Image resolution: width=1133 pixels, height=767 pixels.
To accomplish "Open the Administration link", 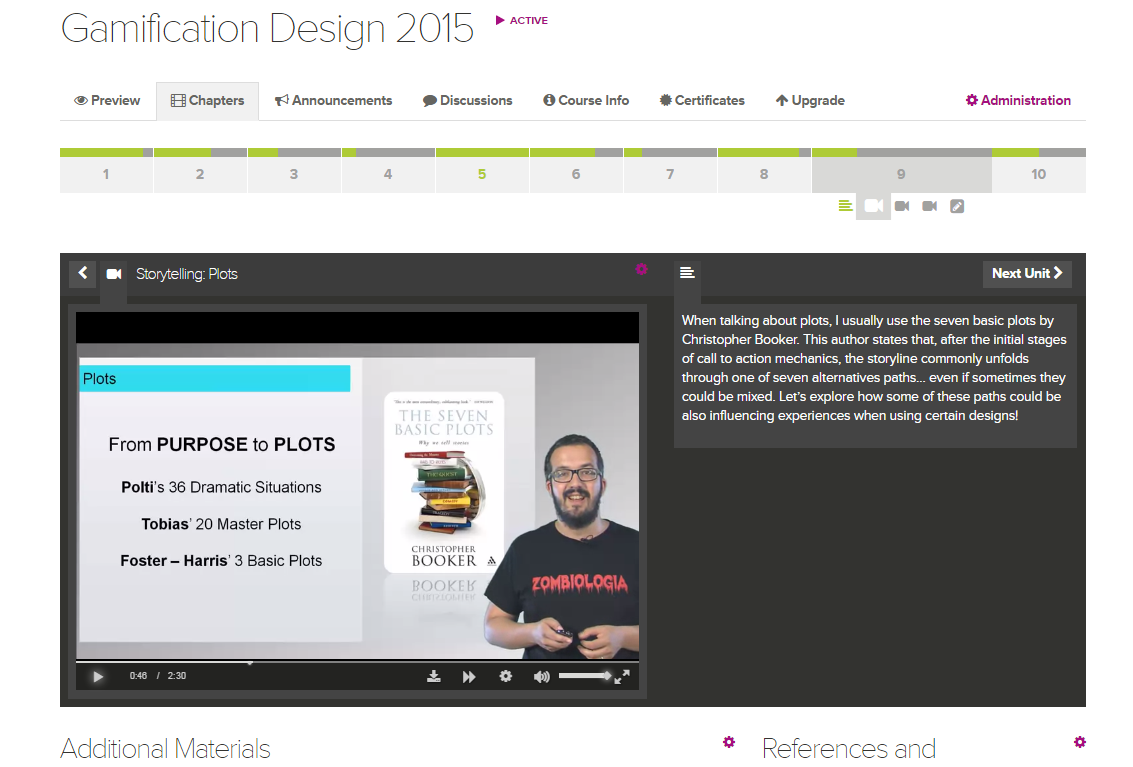I will (1018, 100).
